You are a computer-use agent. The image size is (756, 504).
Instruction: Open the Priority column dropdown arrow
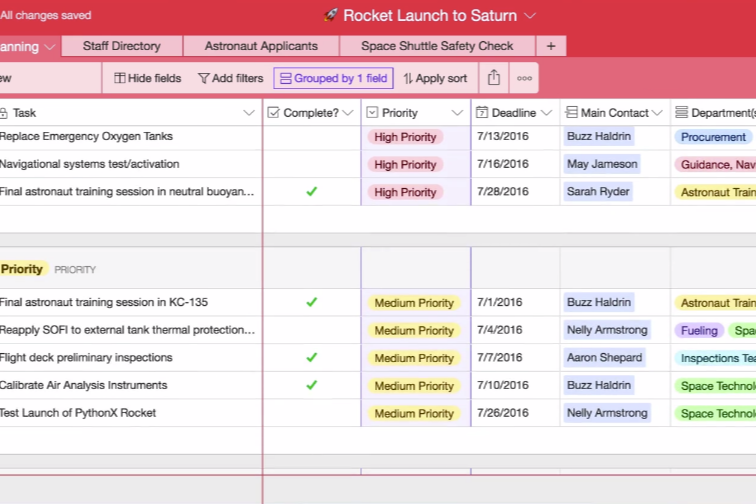(x=457, y=113)
